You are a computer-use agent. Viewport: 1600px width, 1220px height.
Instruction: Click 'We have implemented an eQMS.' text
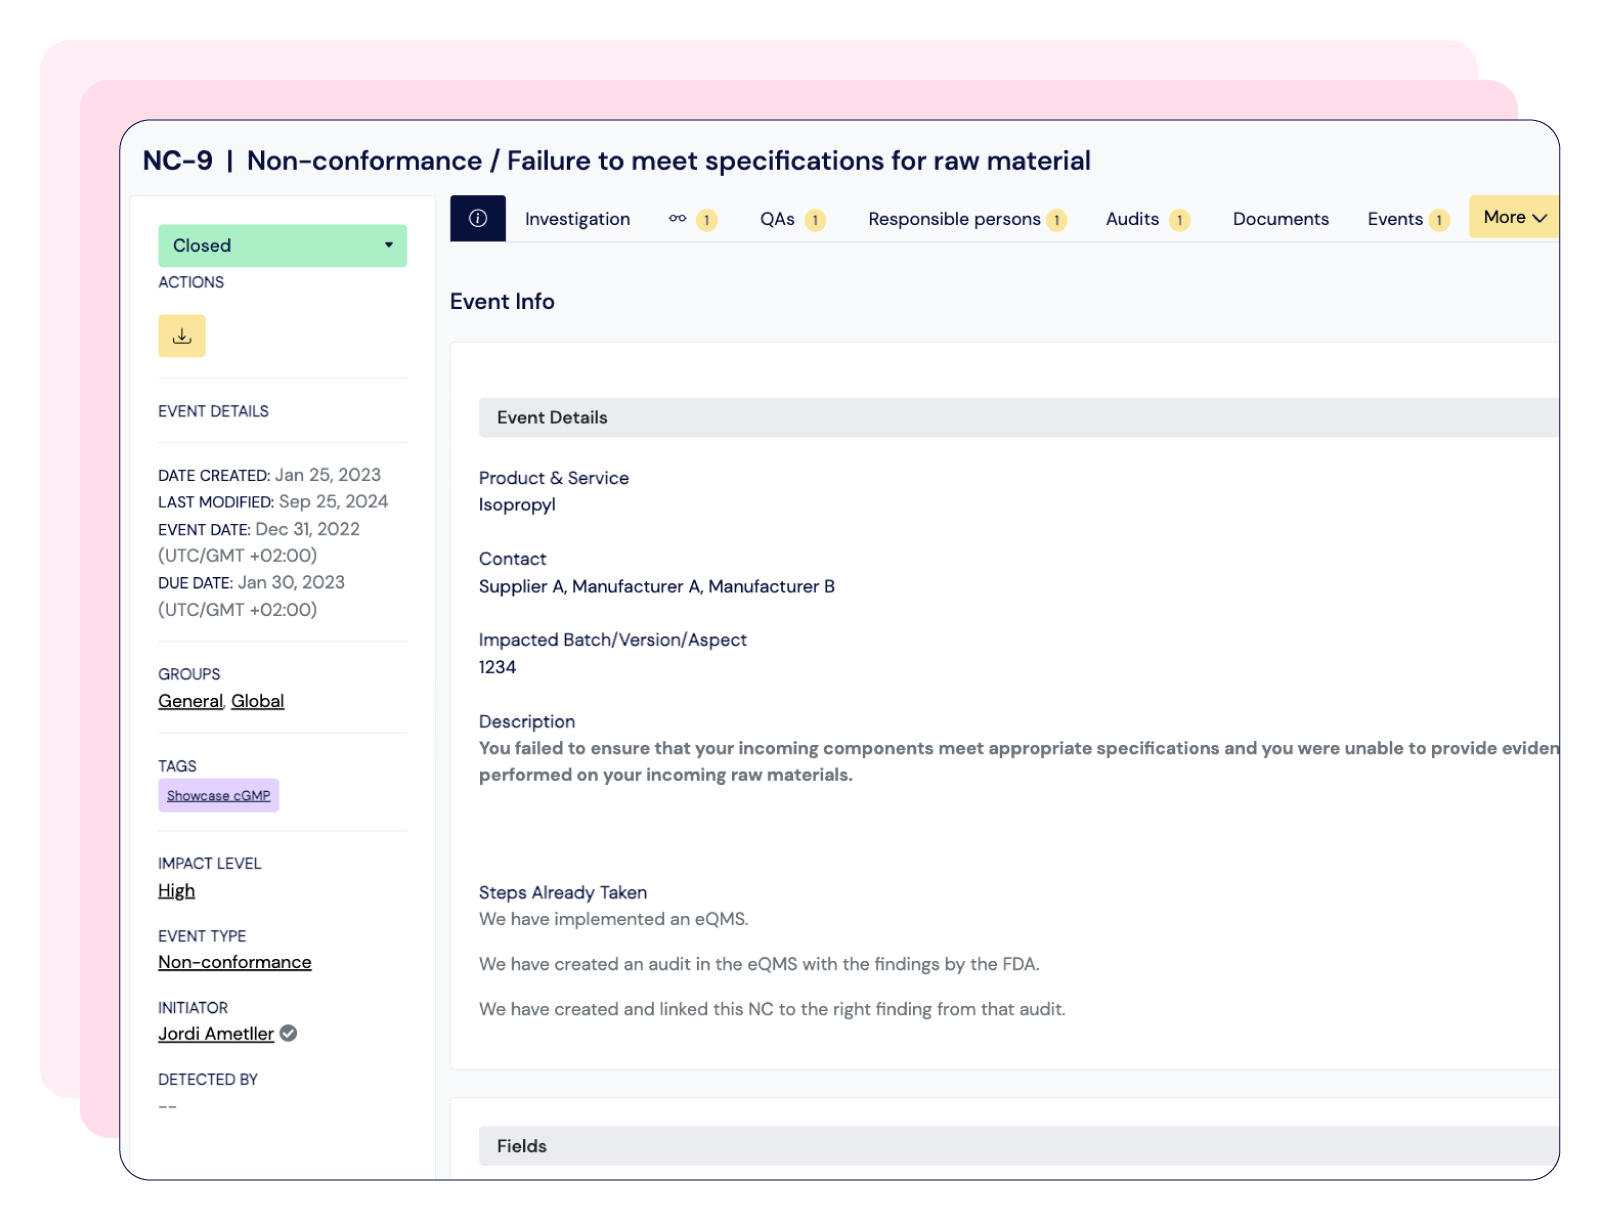tap(613, 918)
